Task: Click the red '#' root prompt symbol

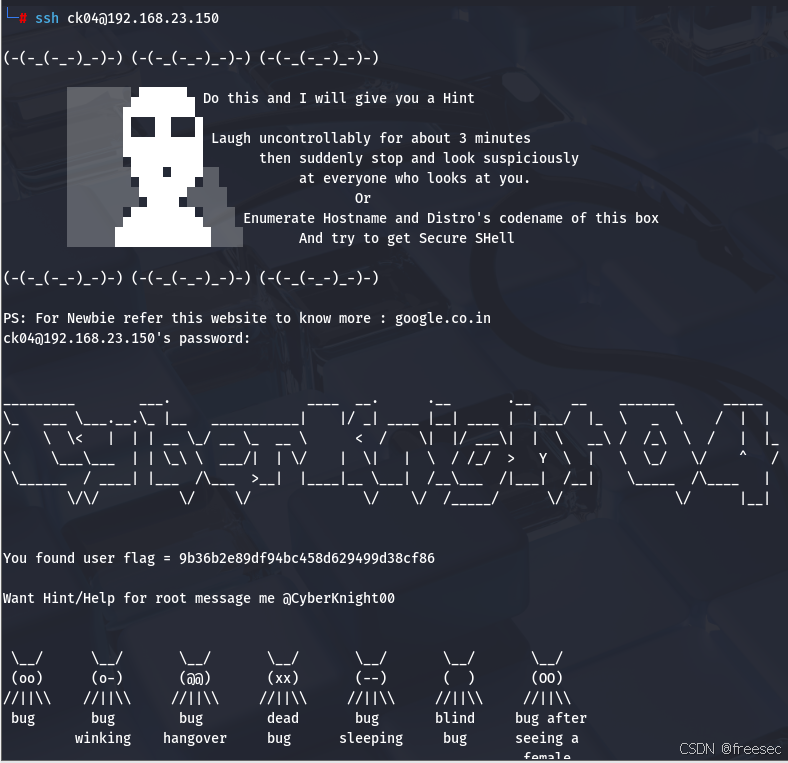Action: pos(23,19)
